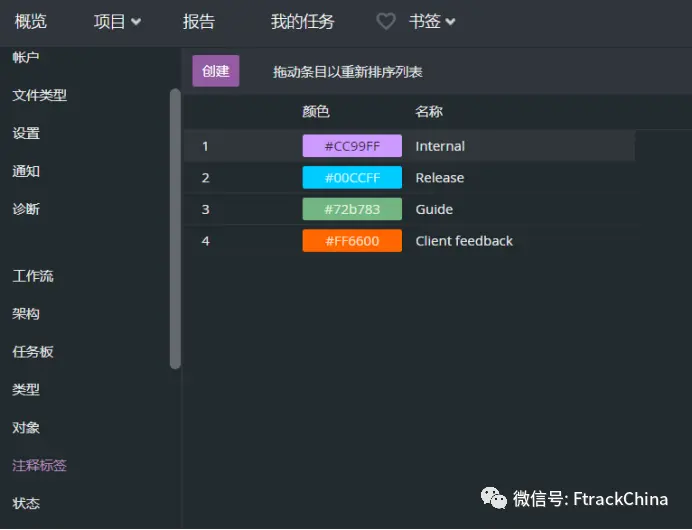Click row number 3 cell

click(x=205, y=209)
